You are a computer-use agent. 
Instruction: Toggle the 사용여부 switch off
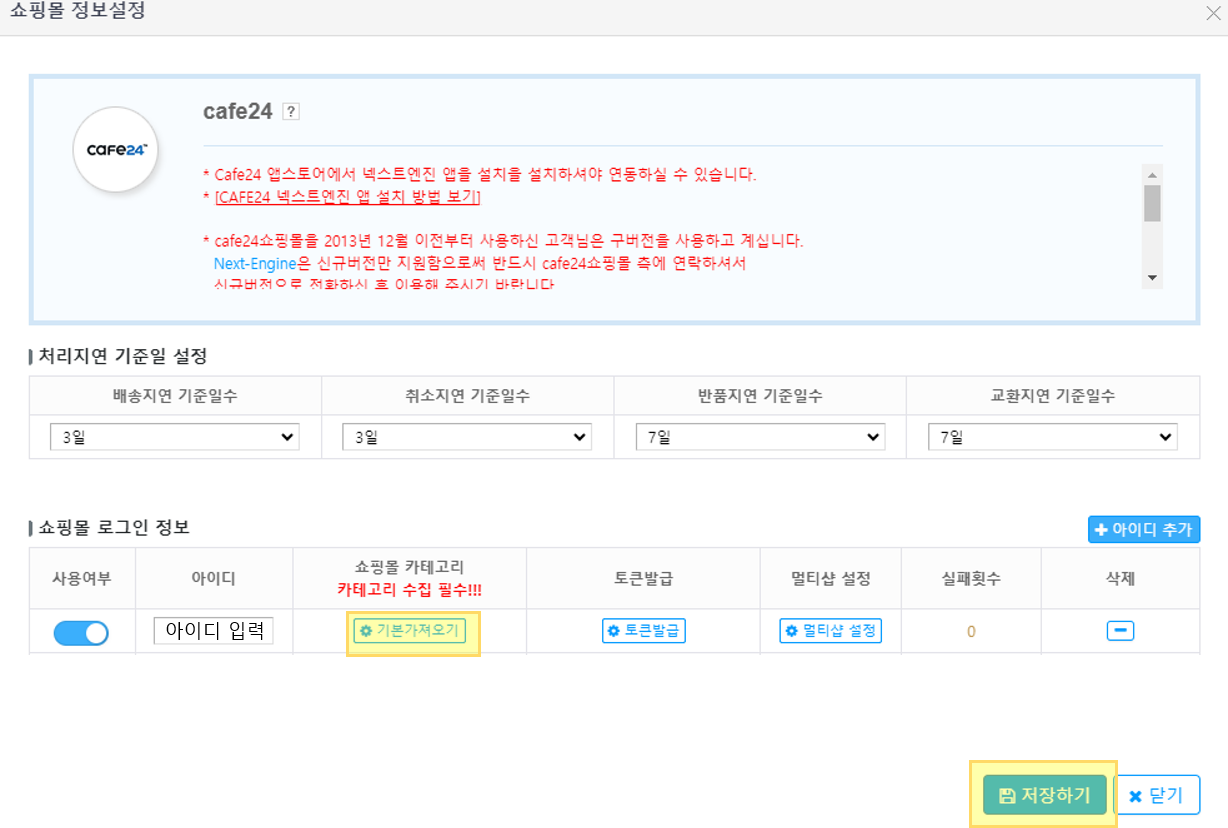[81, 633]
